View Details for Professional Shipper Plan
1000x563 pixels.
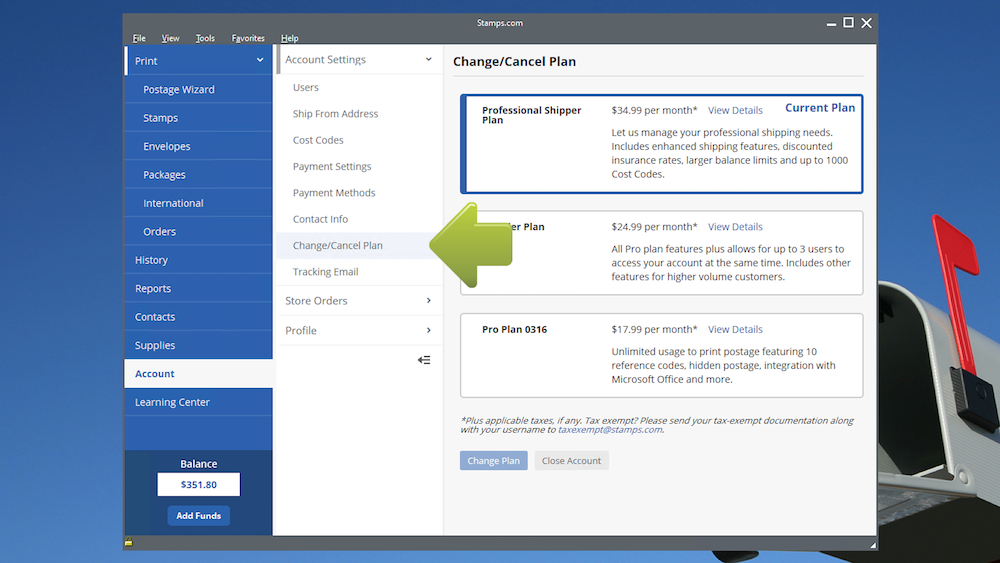(x=735, y=111)
